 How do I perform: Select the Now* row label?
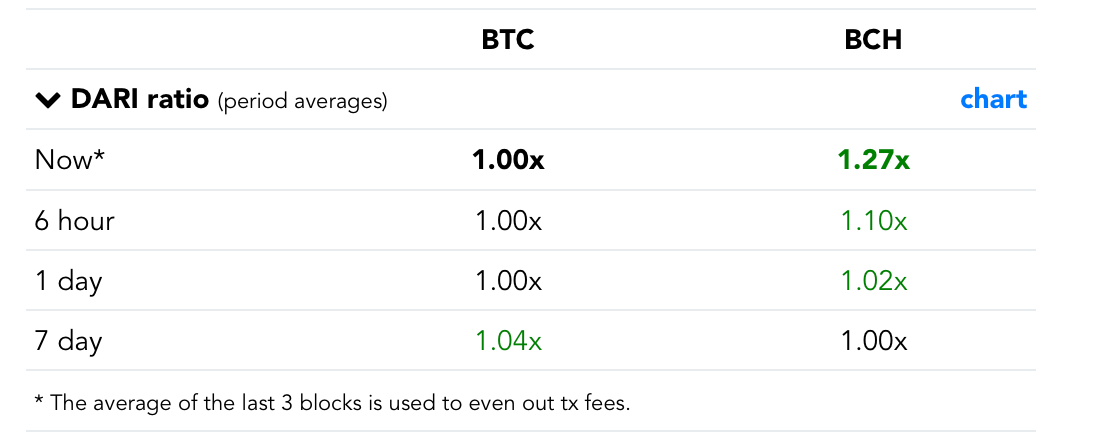pyautogui.click(x=70, y=160)
